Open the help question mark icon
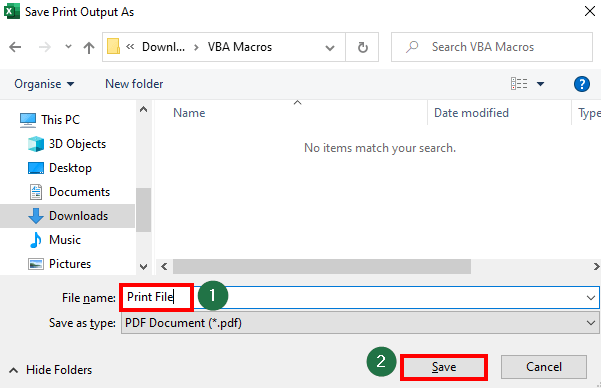 (581, 84)
